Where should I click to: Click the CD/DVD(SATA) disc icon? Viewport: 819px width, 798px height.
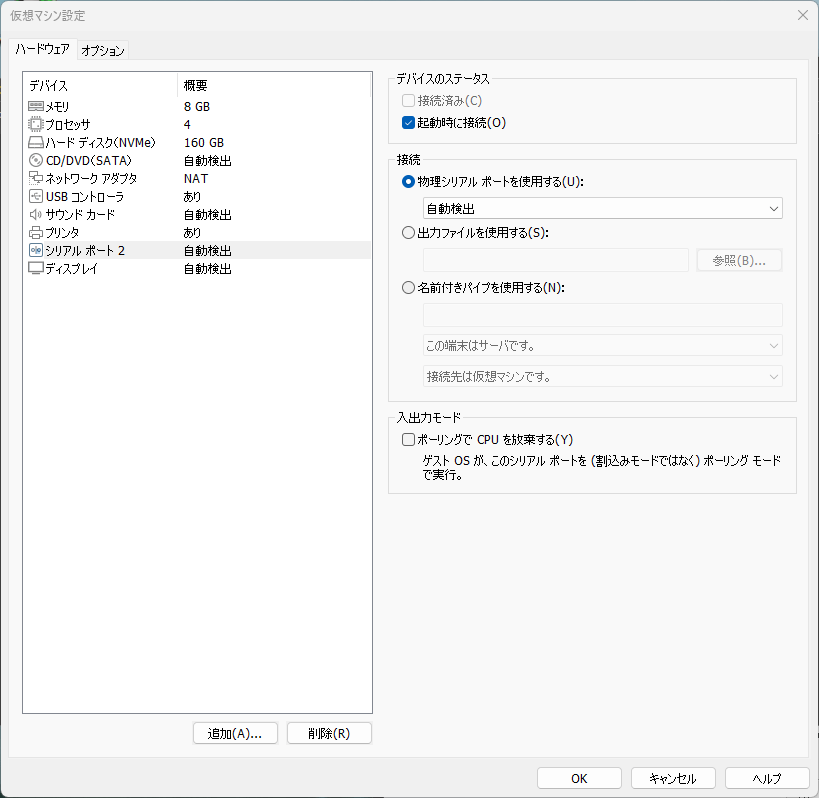tap(36, 160)
